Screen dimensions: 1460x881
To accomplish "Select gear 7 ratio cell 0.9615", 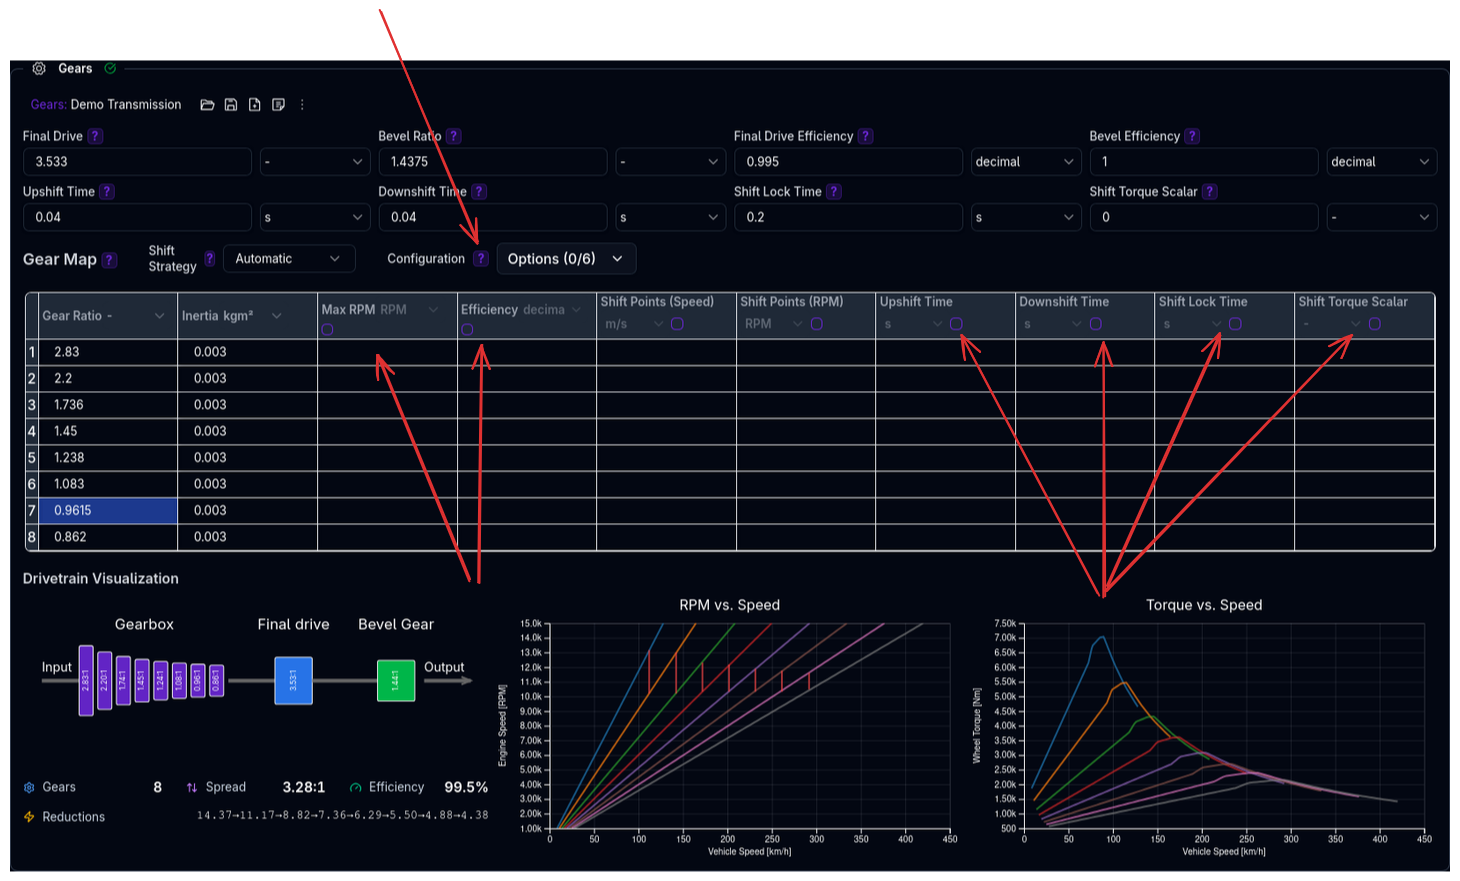I will (108, 511).
